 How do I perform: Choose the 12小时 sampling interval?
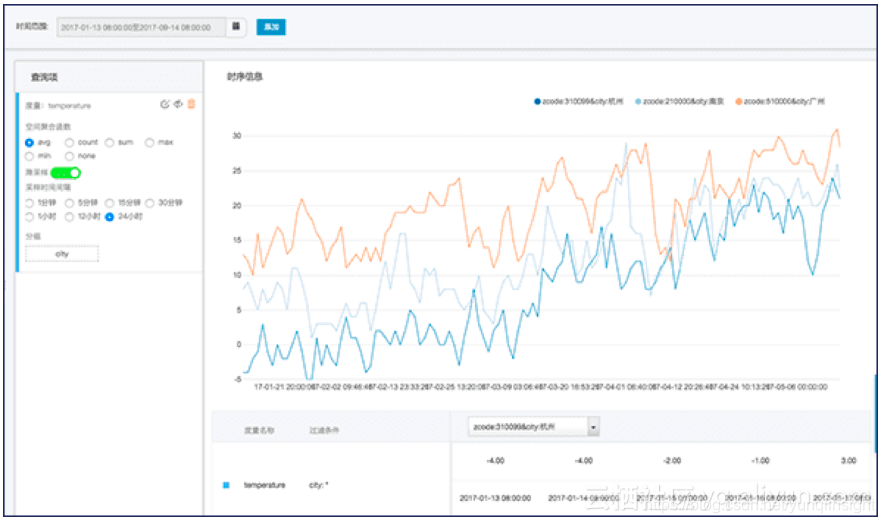click(x=69, y=217)
